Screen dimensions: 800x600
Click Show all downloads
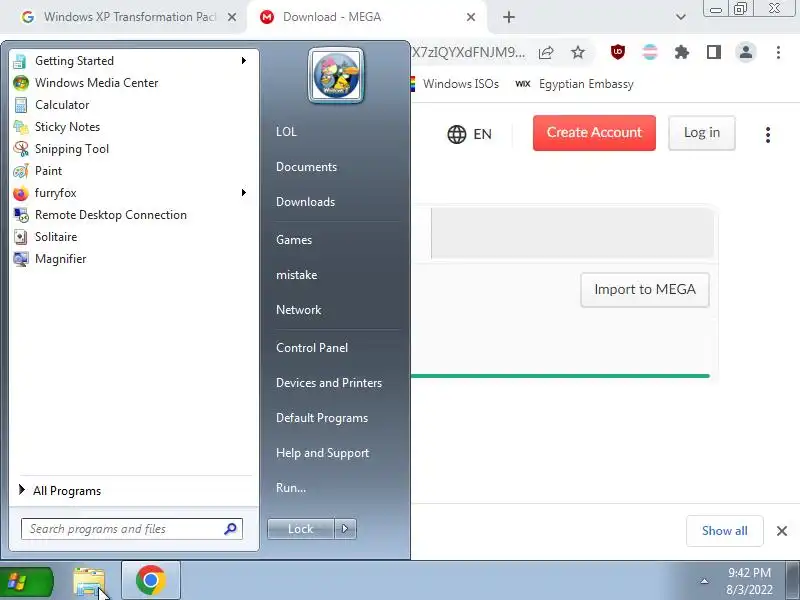[724, 531]
